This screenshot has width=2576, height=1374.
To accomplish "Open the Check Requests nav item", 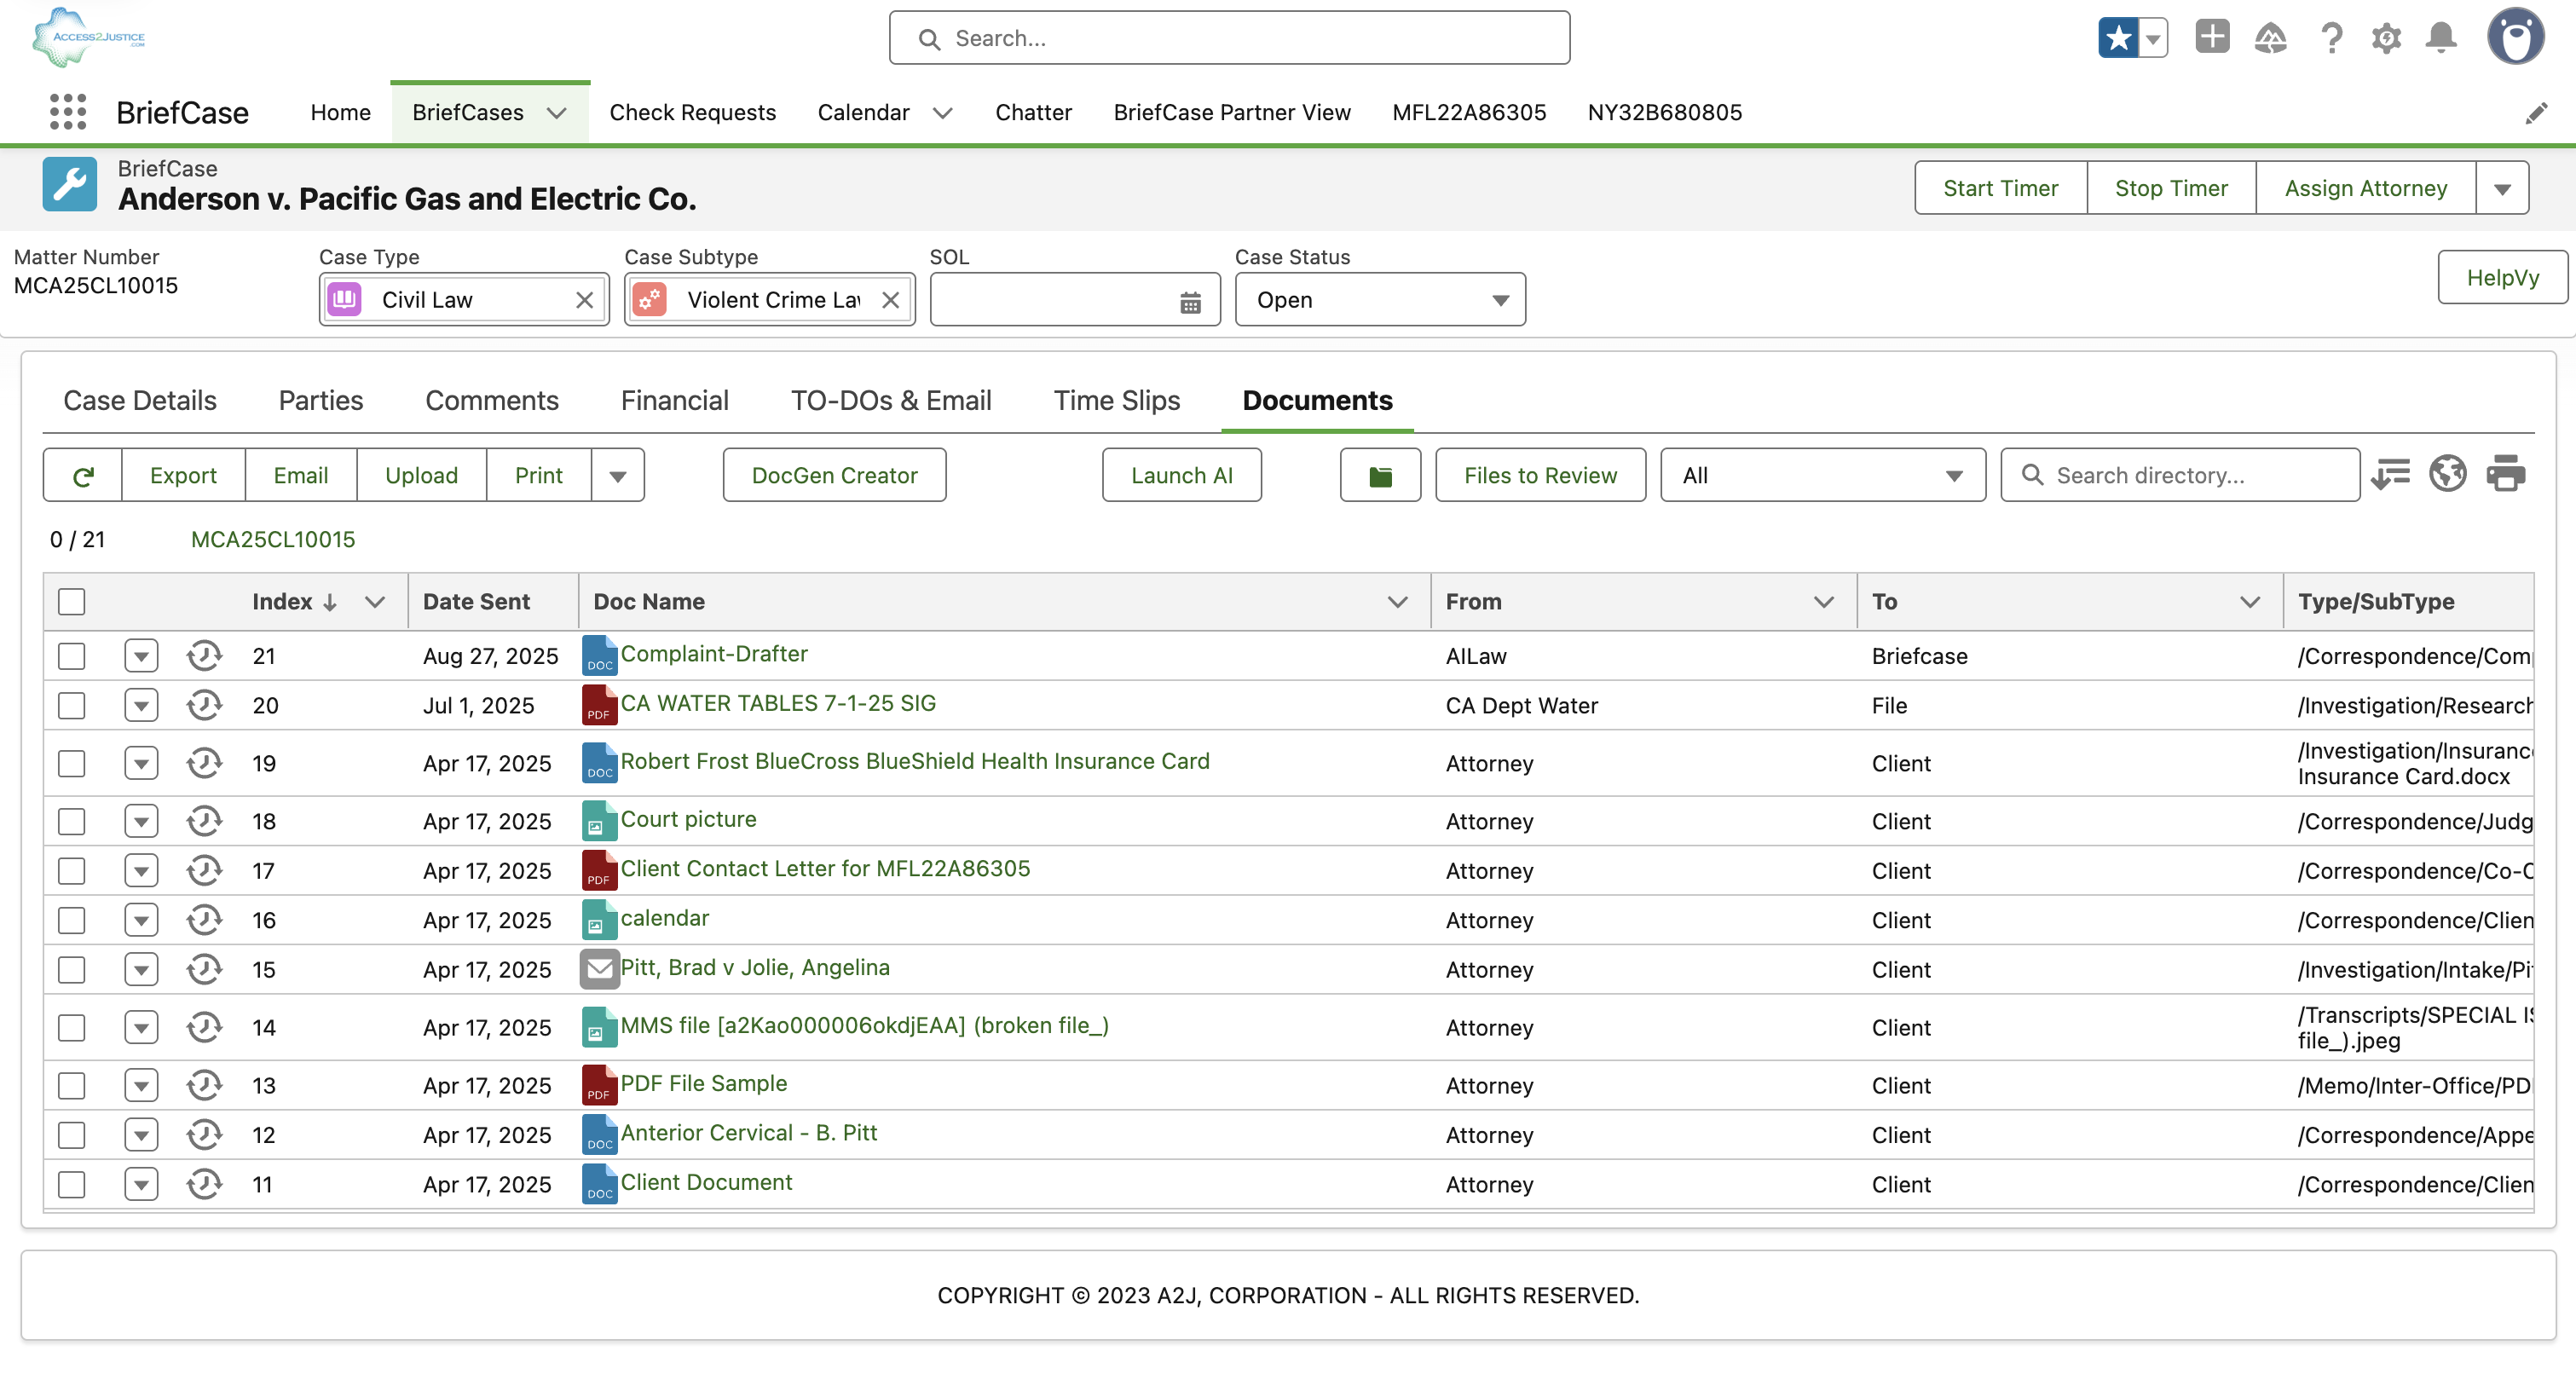I will (x=692, y=112).
